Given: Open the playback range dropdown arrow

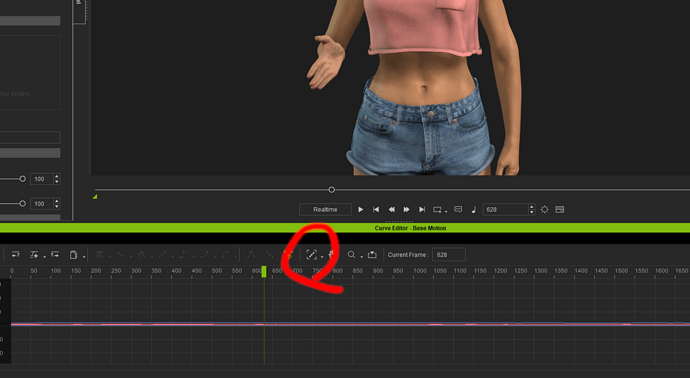Looking at the screenshot, I should tap(446, 212).
